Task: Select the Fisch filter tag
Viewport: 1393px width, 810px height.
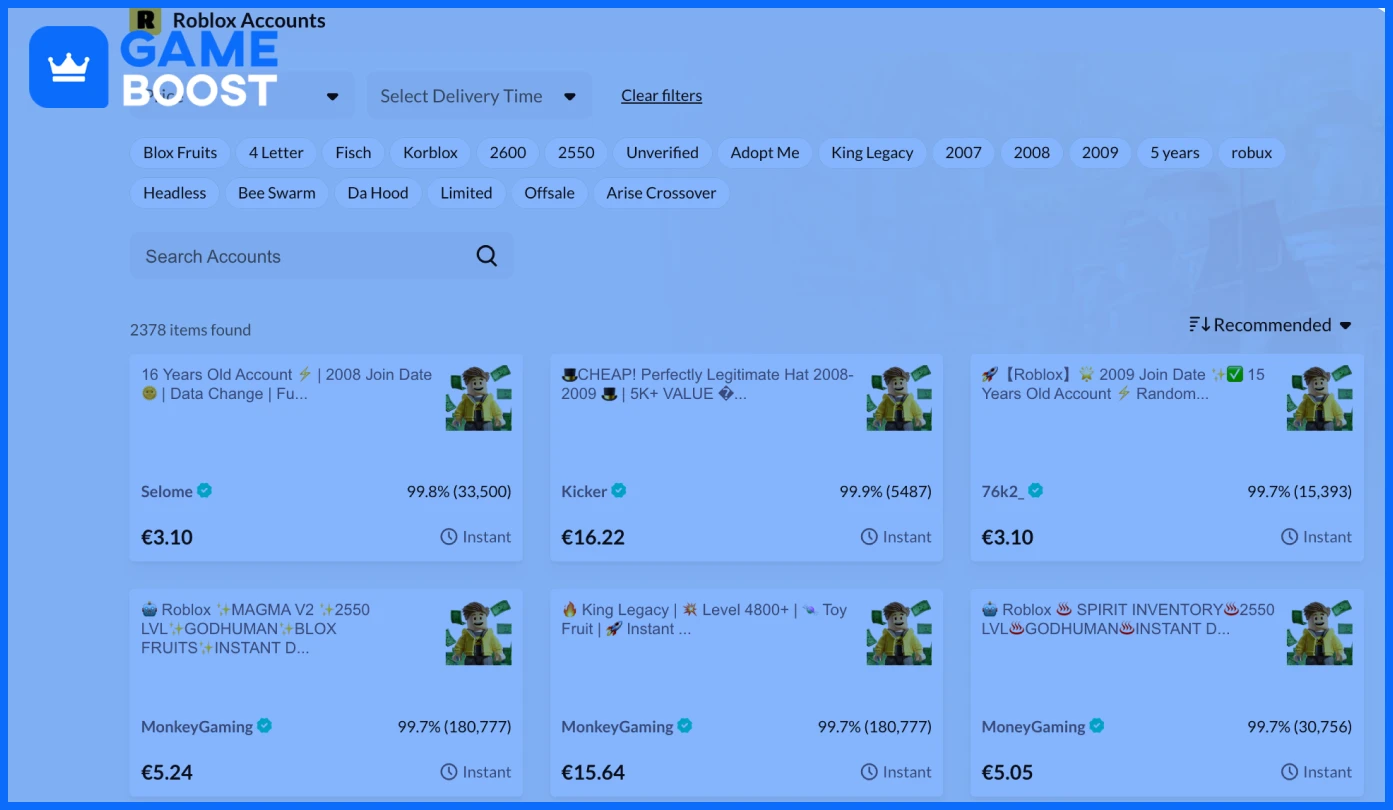Action: point(353,153)
